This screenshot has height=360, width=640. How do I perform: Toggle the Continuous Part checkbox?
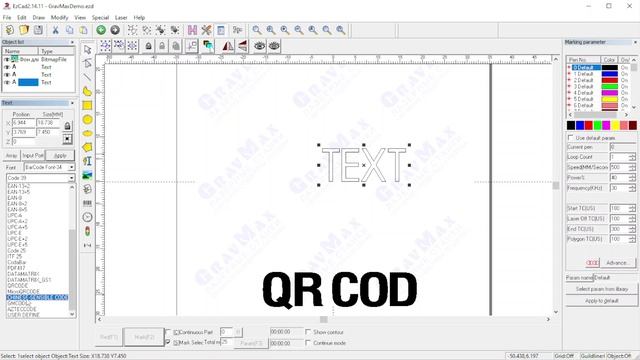pos(168,332)
